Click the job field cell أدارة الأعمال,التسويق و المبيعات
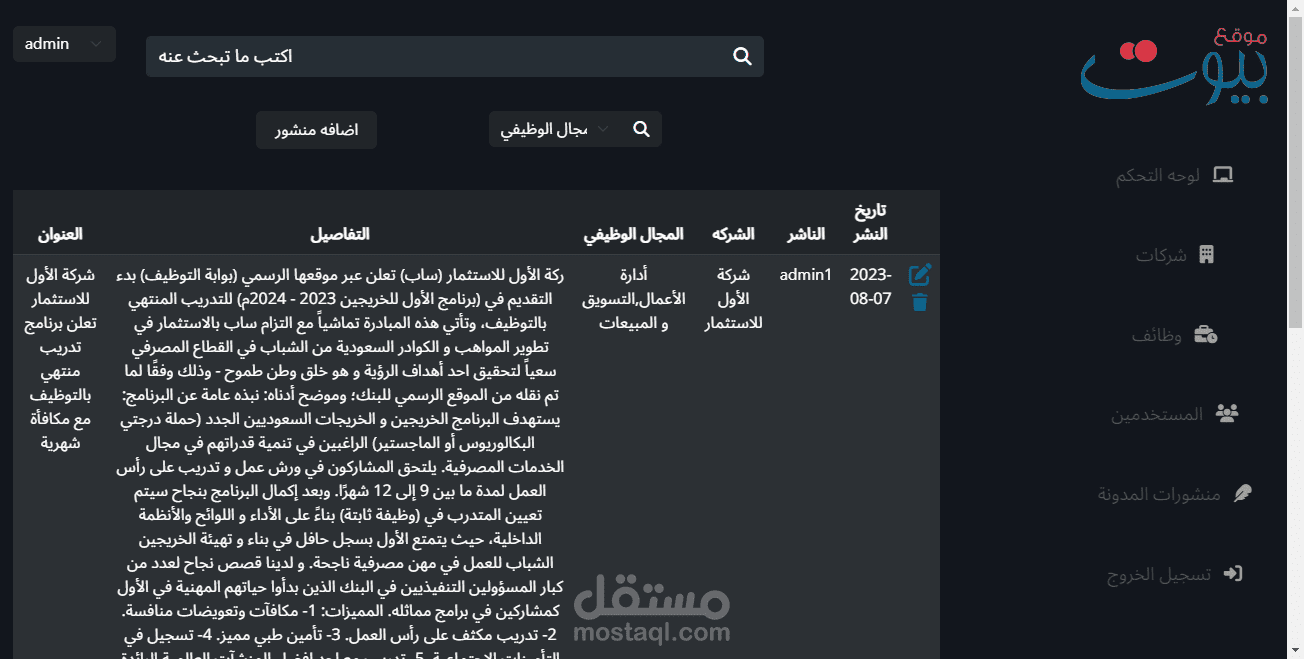Screen dimensions: 1304x659 click(x=634, y=299)
